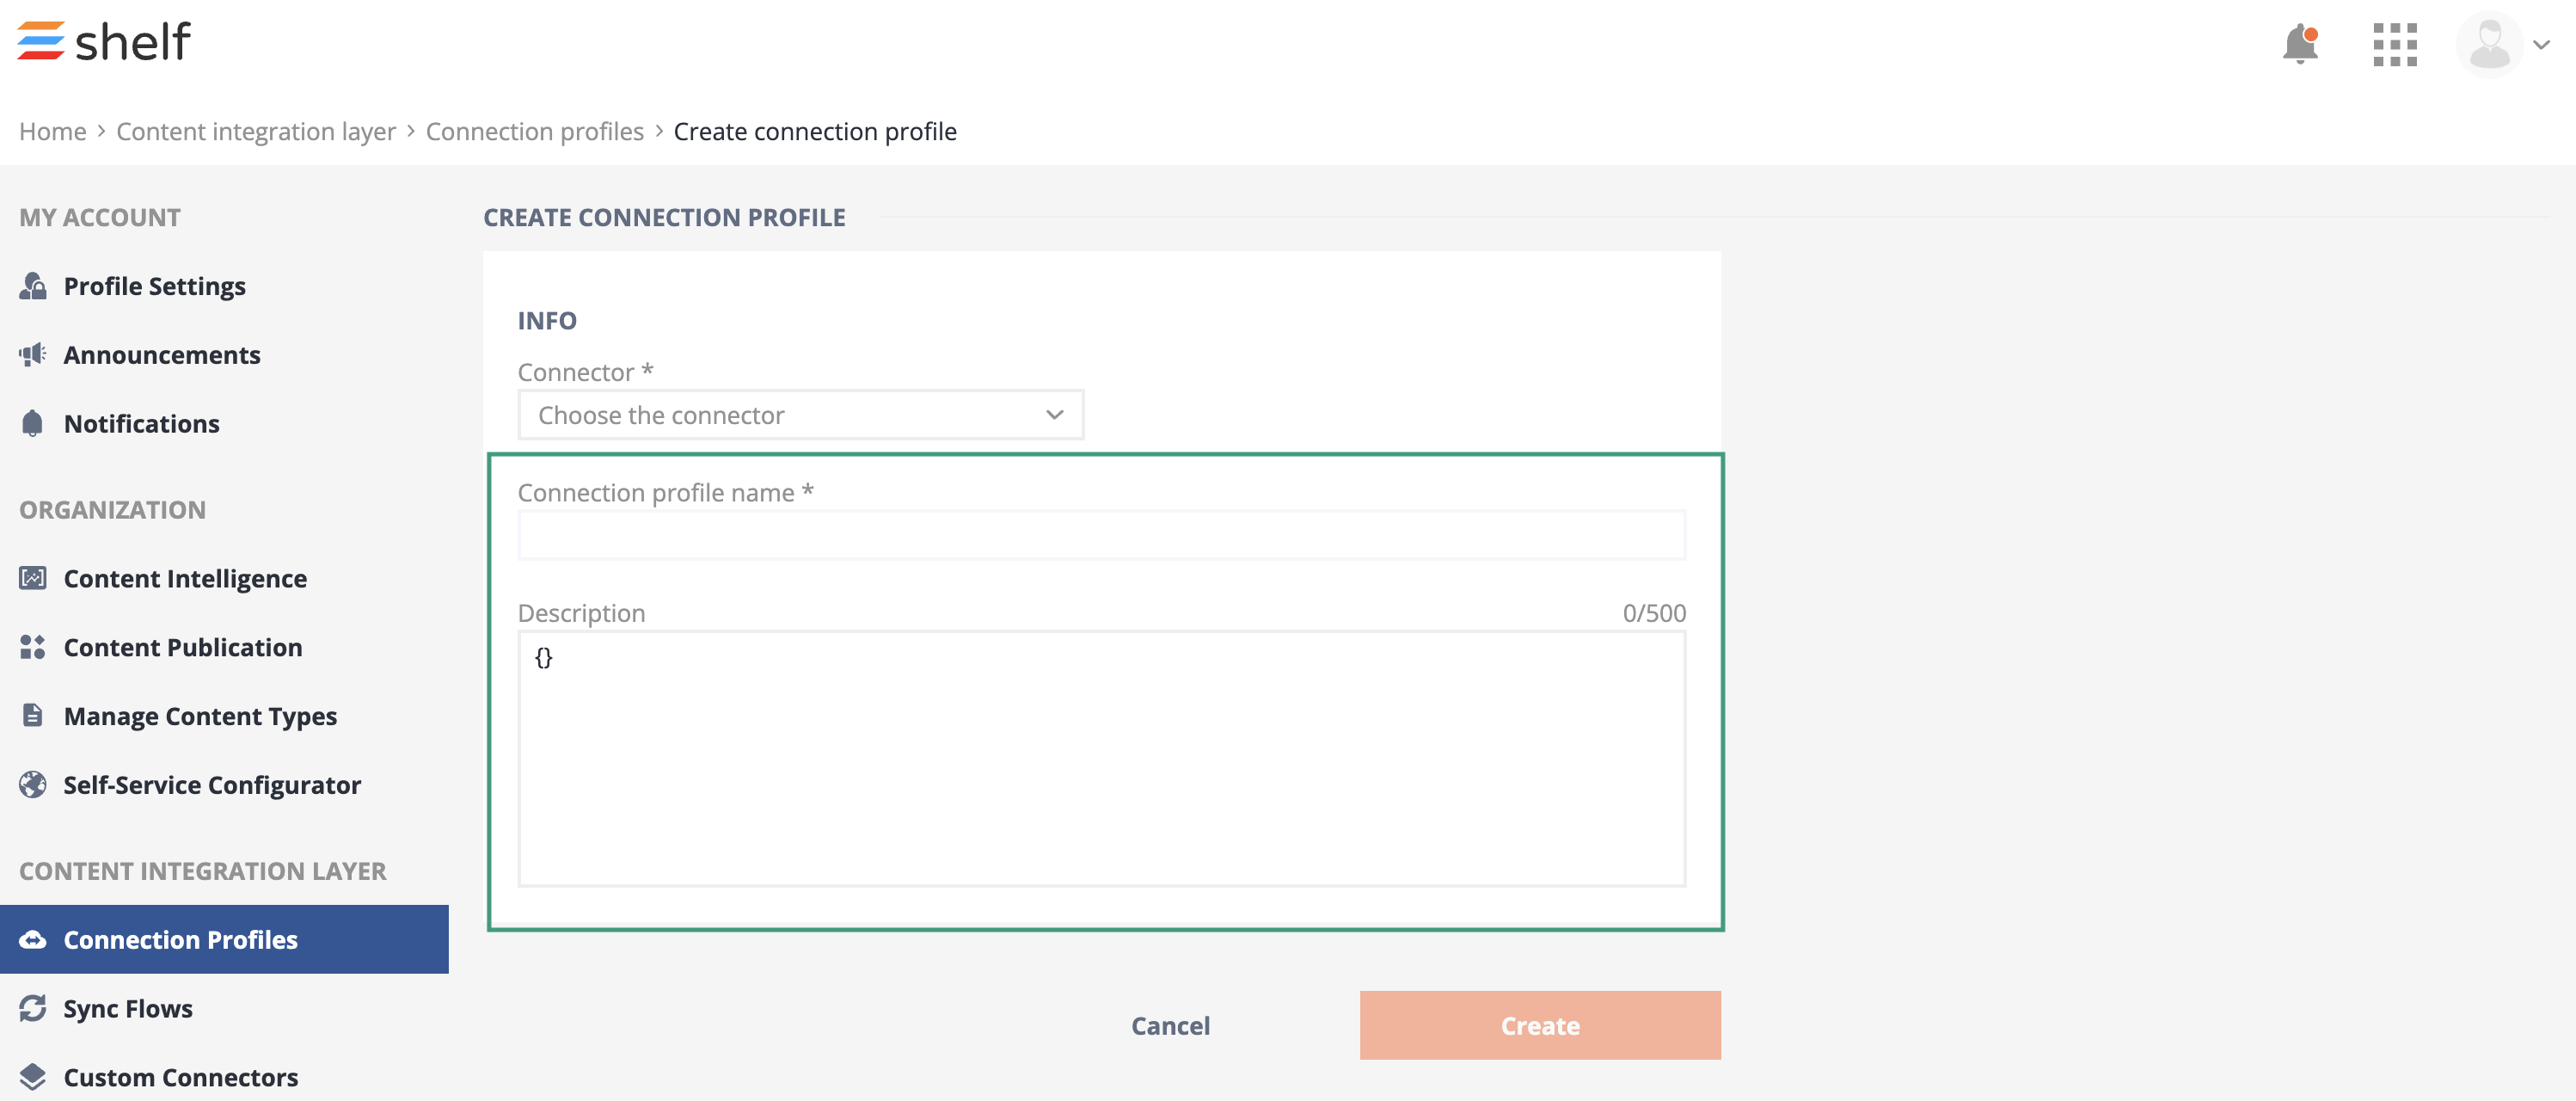This screenshot has width=2576, height=1101.
Task: Click the Sync Flows refresh icon
Action: coord(33,1008)
